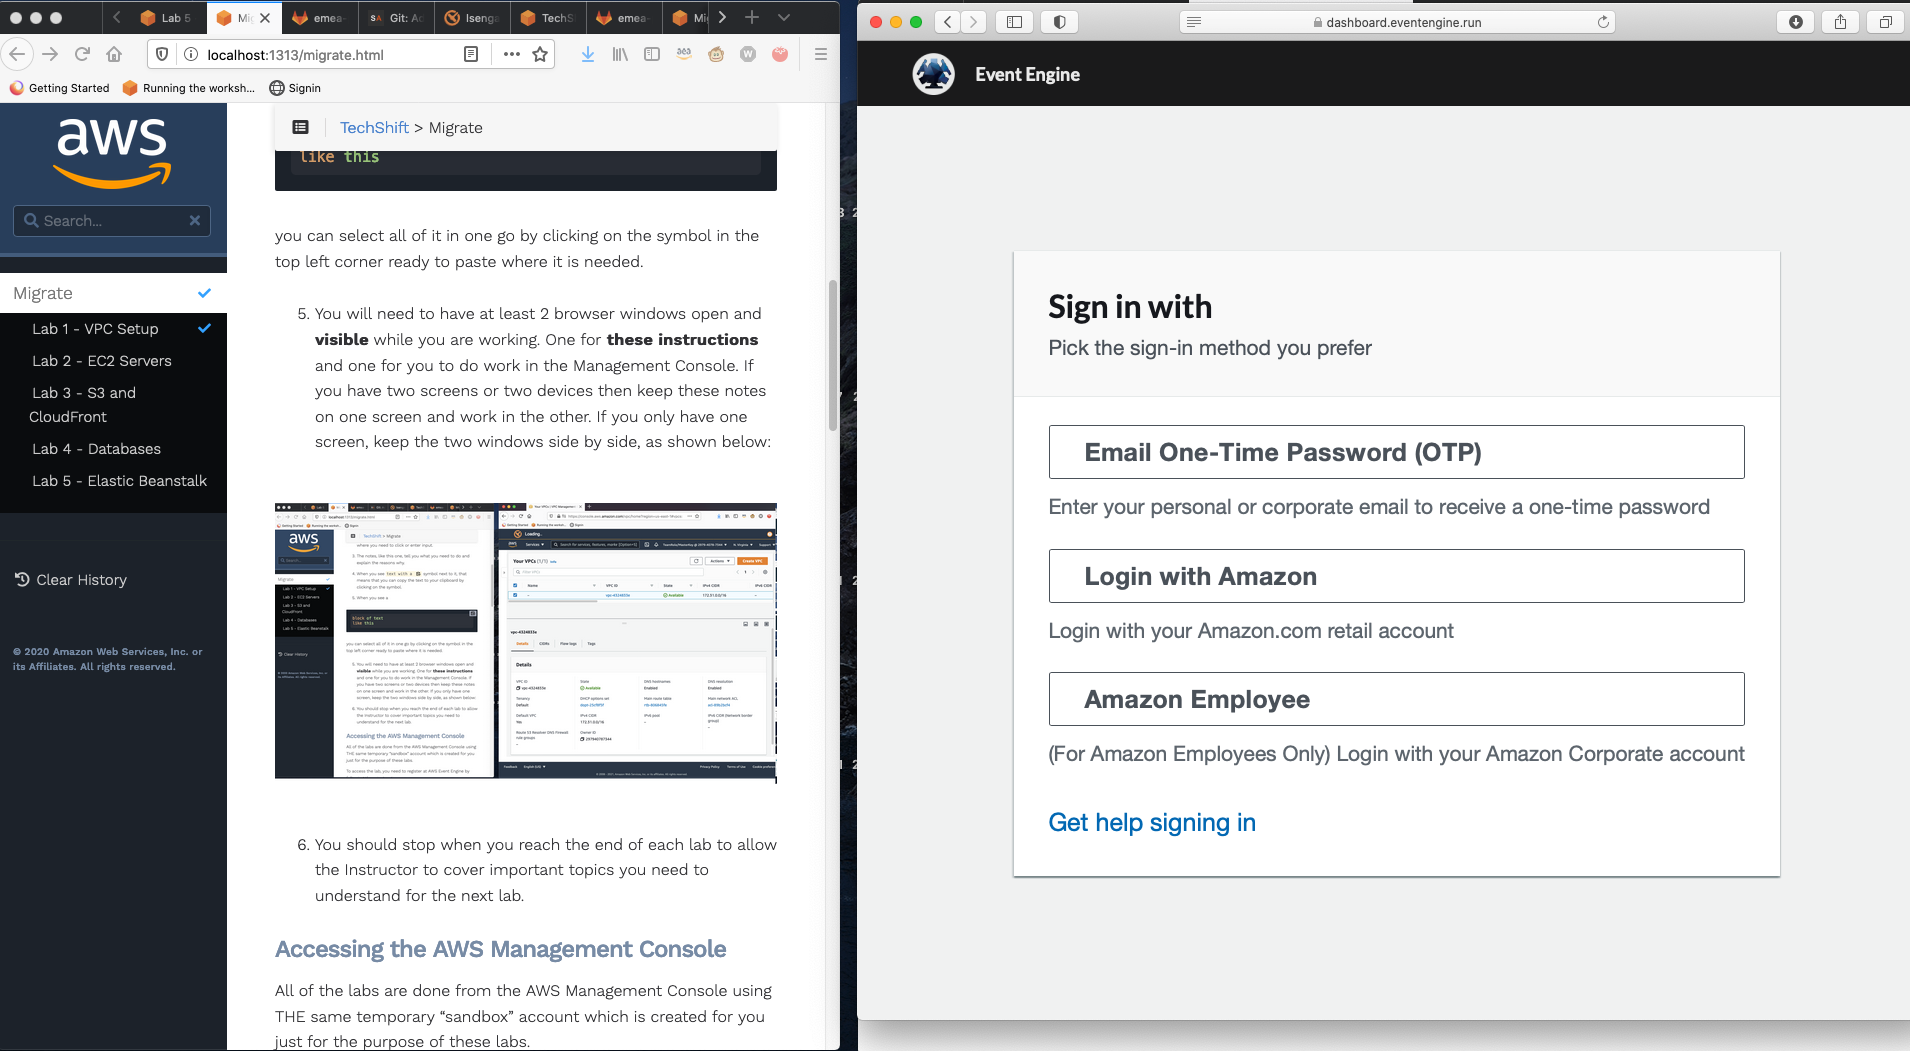This screenshot has height=1051, width=1910.
Task: Switch to the Git tab
Action: coord(396,18)
